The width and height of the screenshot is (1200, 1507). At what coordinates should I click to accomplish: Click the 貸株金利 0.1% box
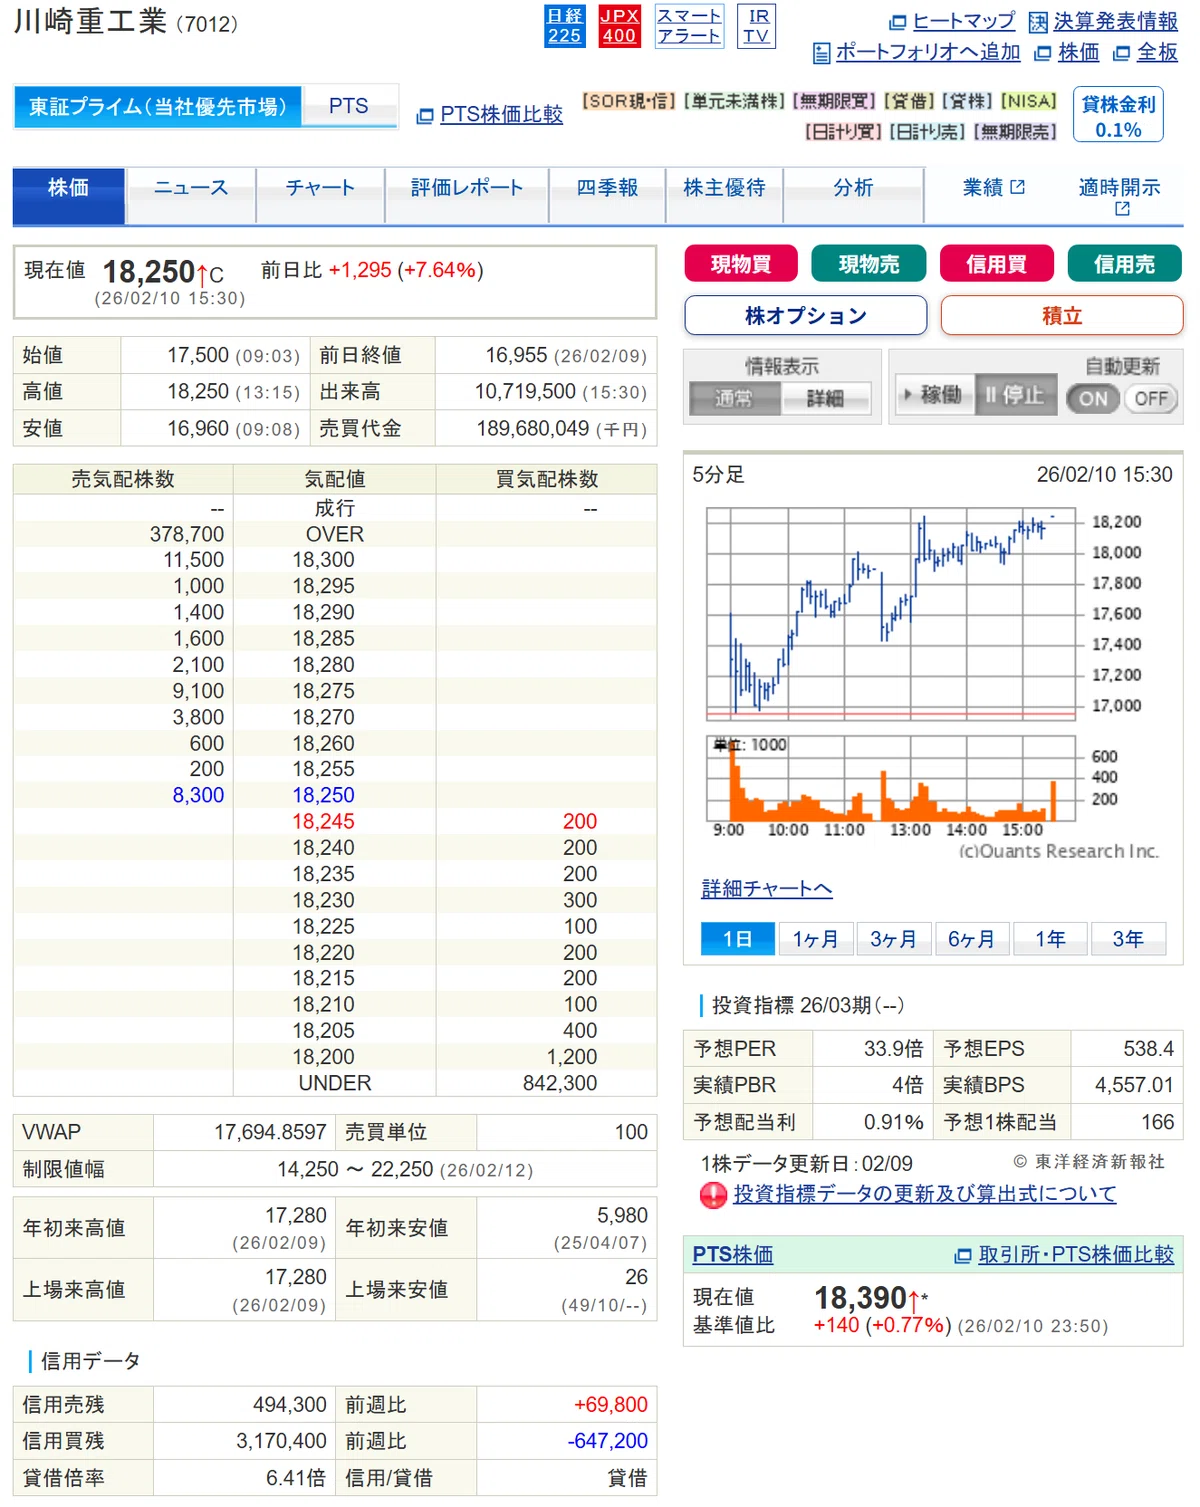click(1118, 116)
